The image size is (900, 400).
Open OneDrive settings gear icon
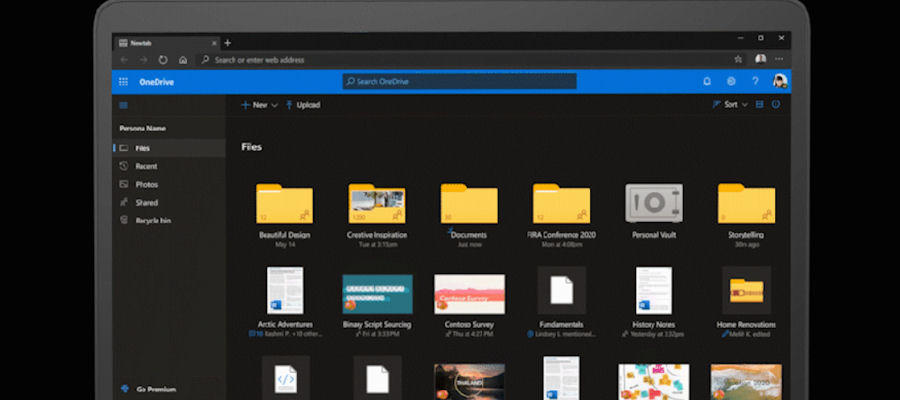point(731,81)
